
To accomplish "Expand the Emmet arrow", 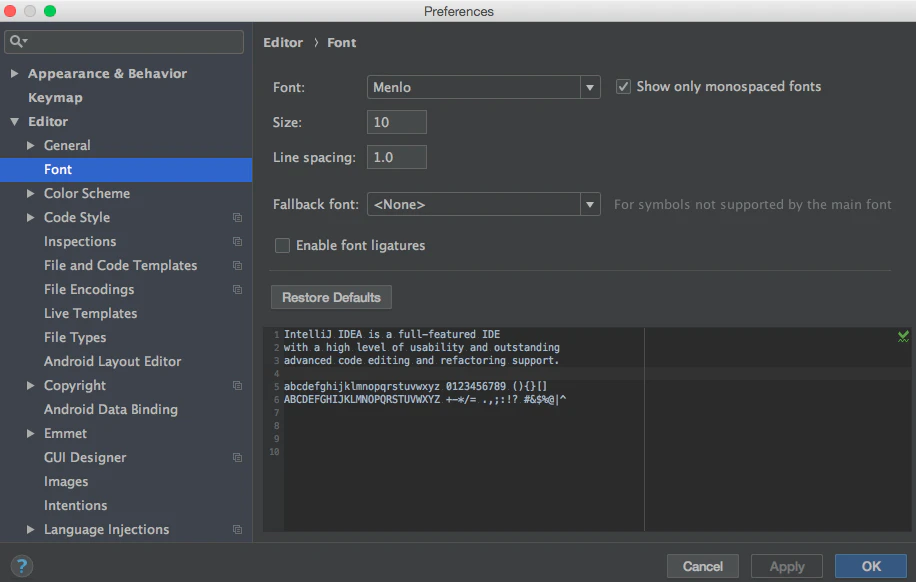I will 30,434.
